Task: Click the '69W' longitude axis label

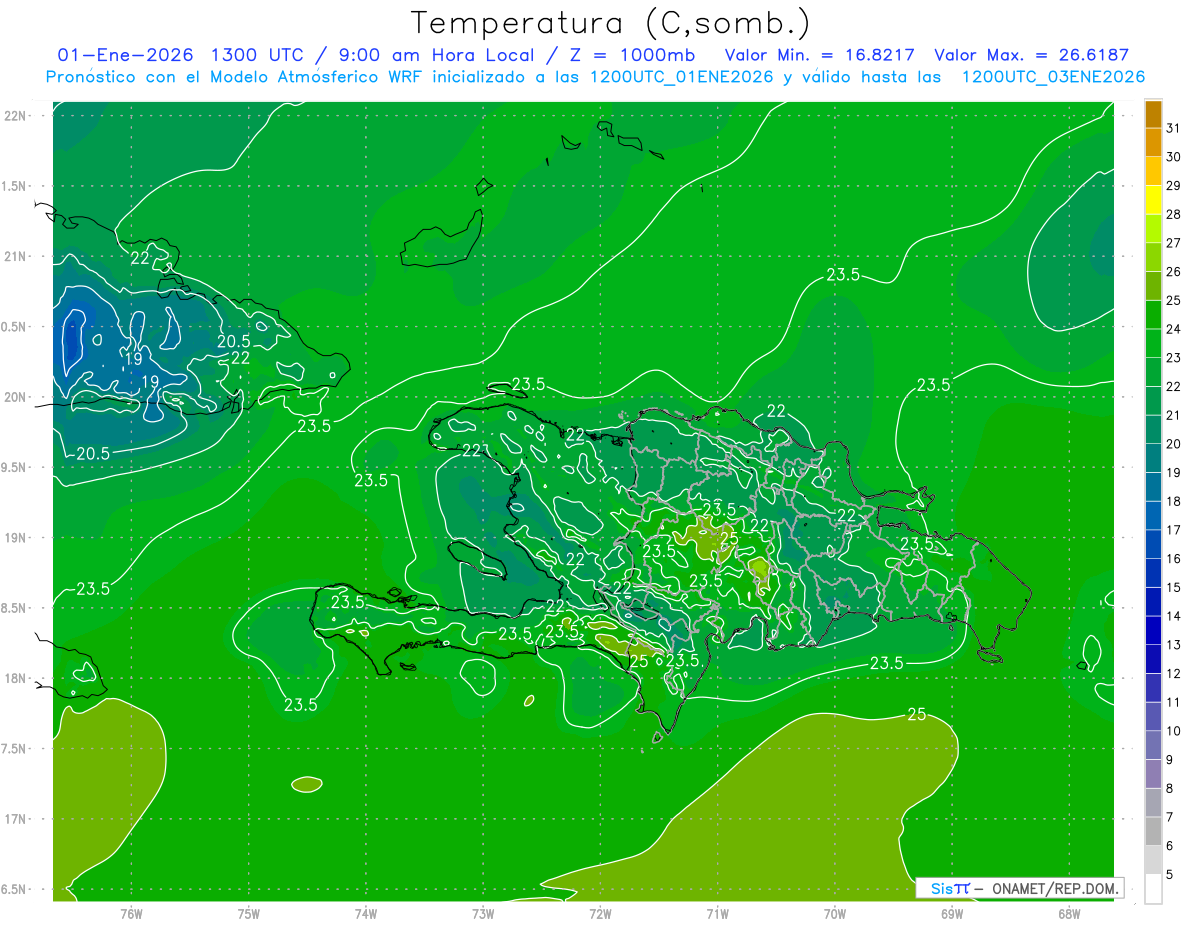Action: coord(952,914)
